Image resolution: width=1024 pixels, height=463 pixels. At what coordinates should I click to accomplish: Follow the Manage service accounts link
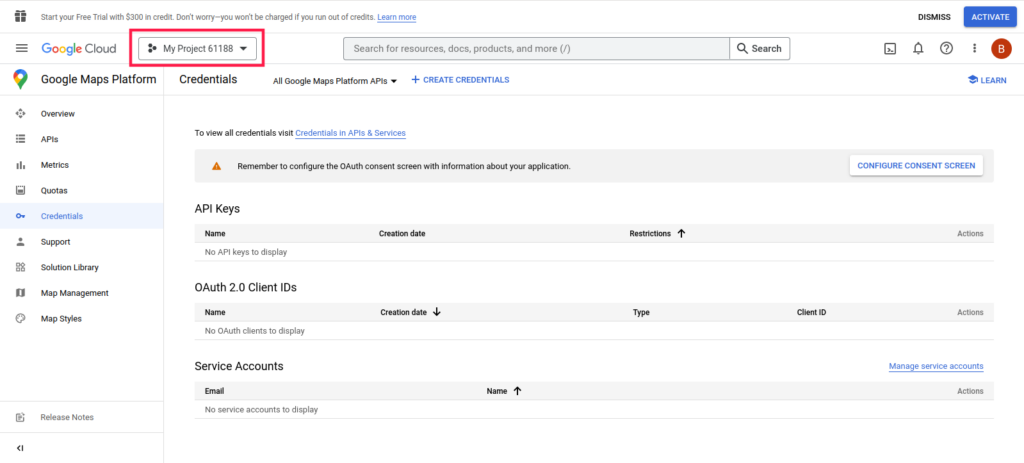pyautogui.click(x=935, y=366)
